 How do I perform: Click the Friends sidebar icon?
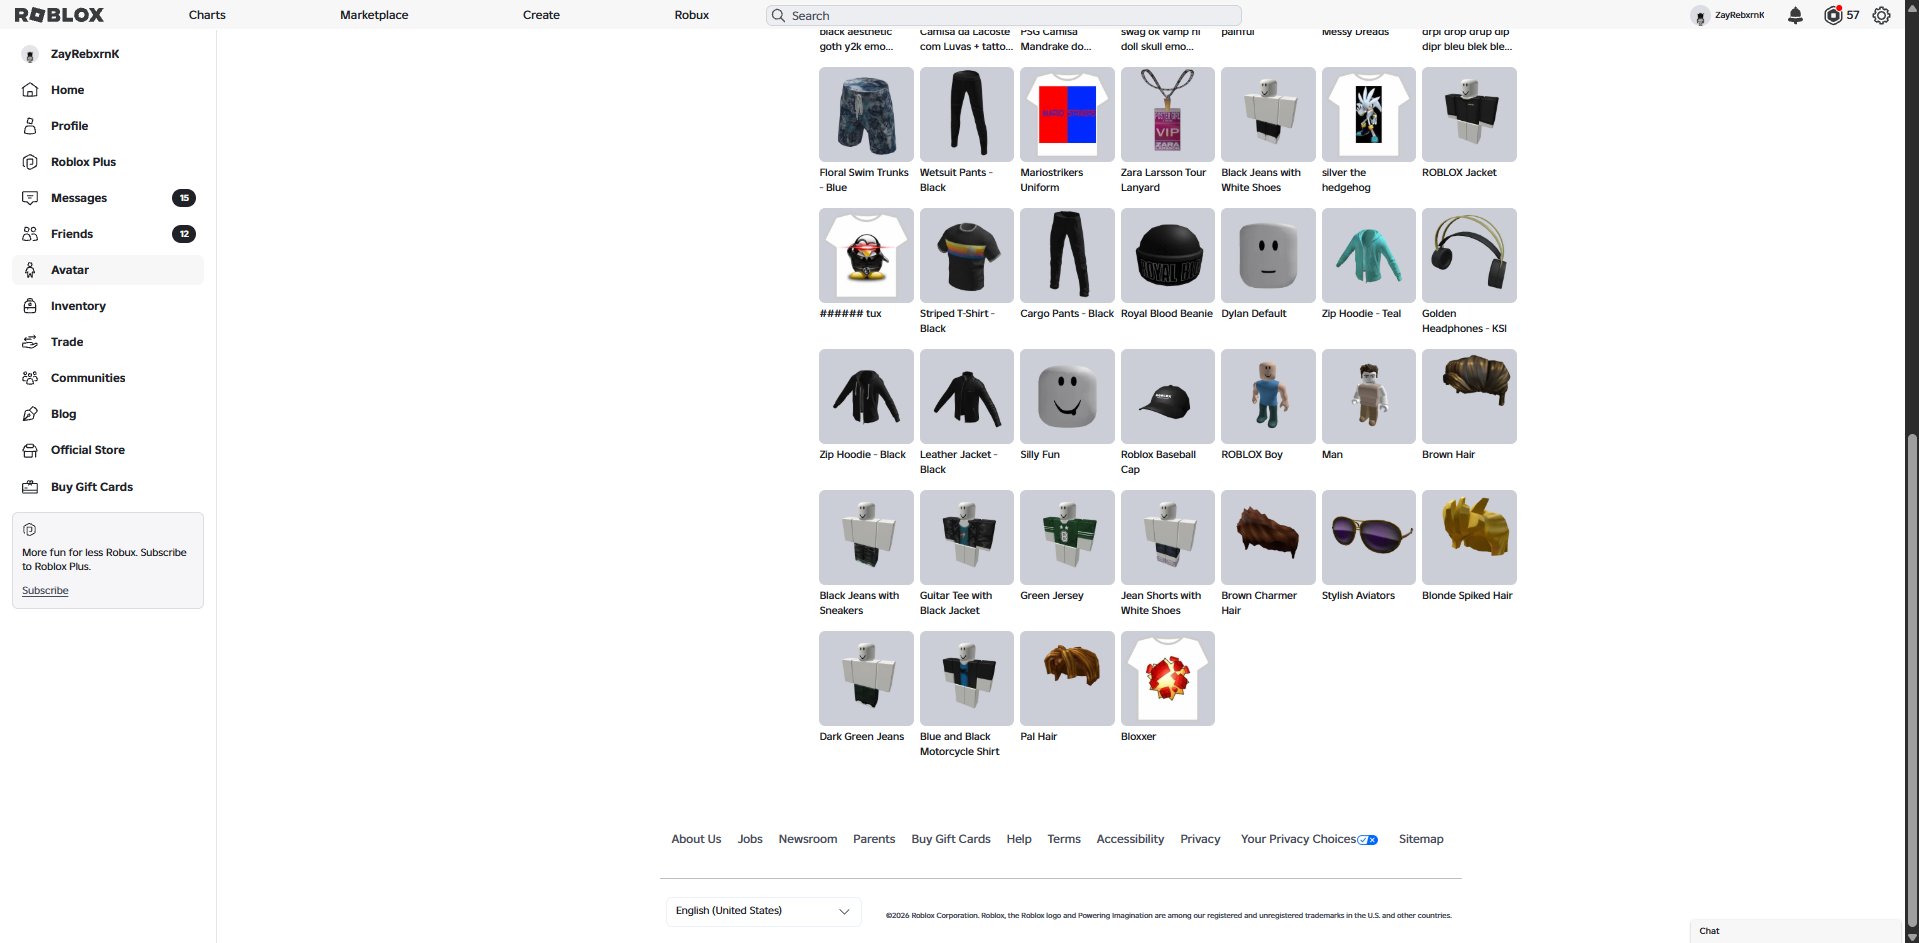tap(30, 234)
